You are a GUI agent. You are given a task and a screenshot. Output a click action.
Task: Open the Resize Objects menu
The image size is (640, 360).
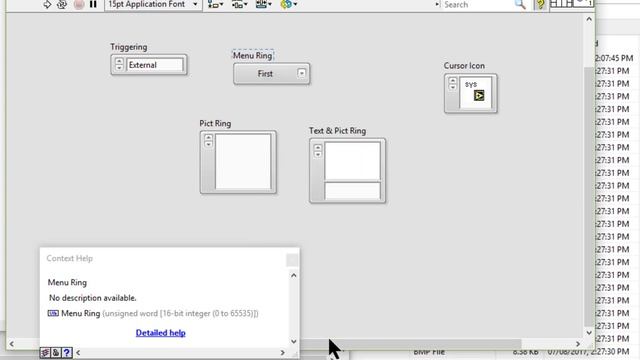(x=263, y=4)
